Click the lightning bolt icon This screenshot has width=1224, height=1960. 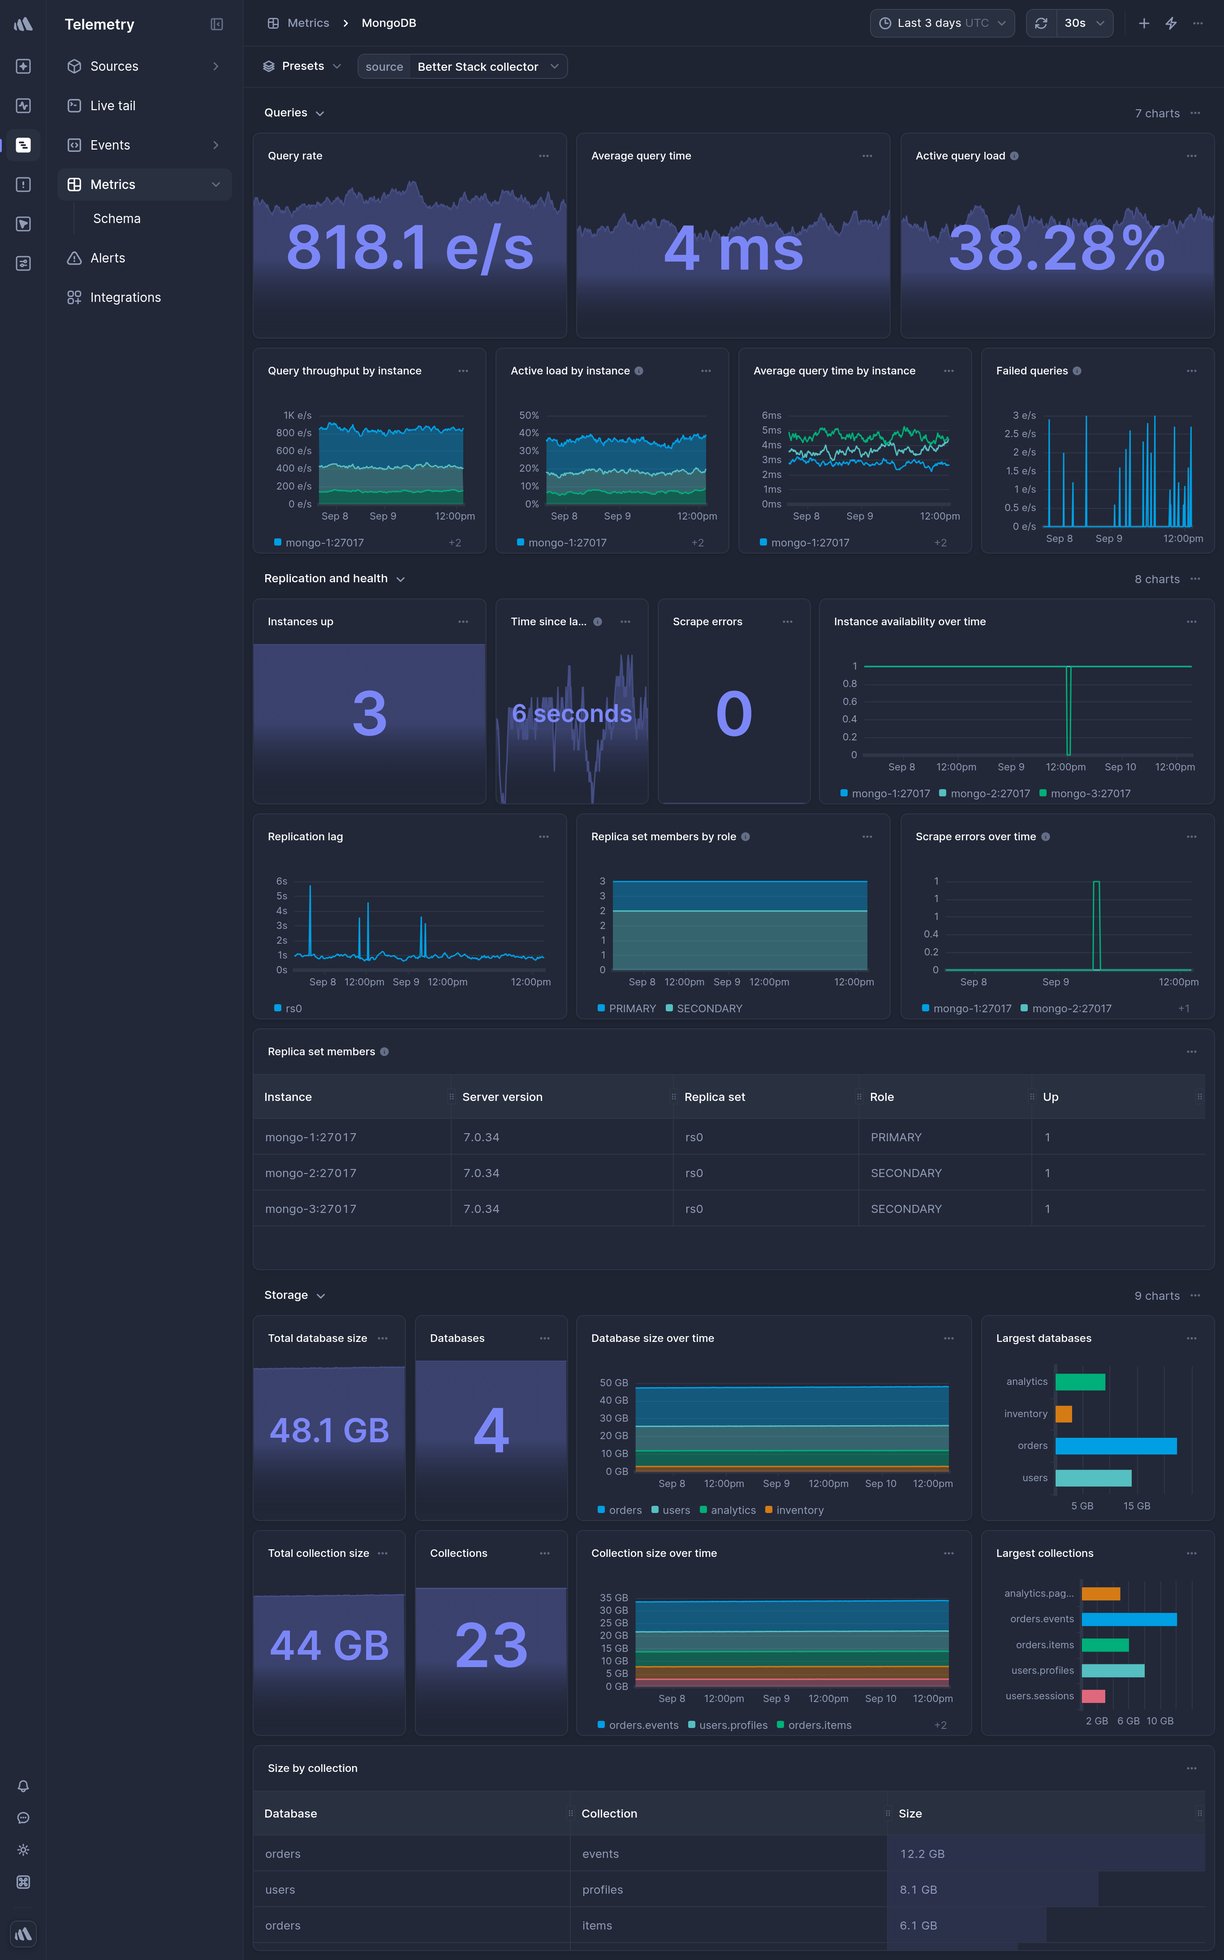coord(1171,23)
